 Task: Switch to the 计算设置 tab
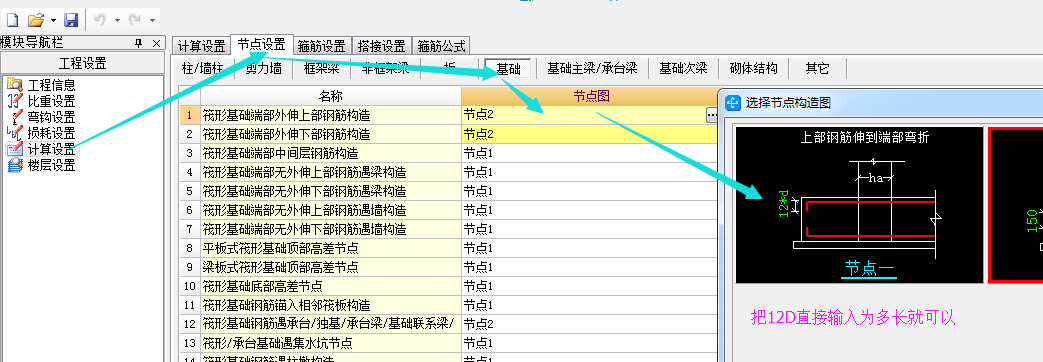point(201,46)
